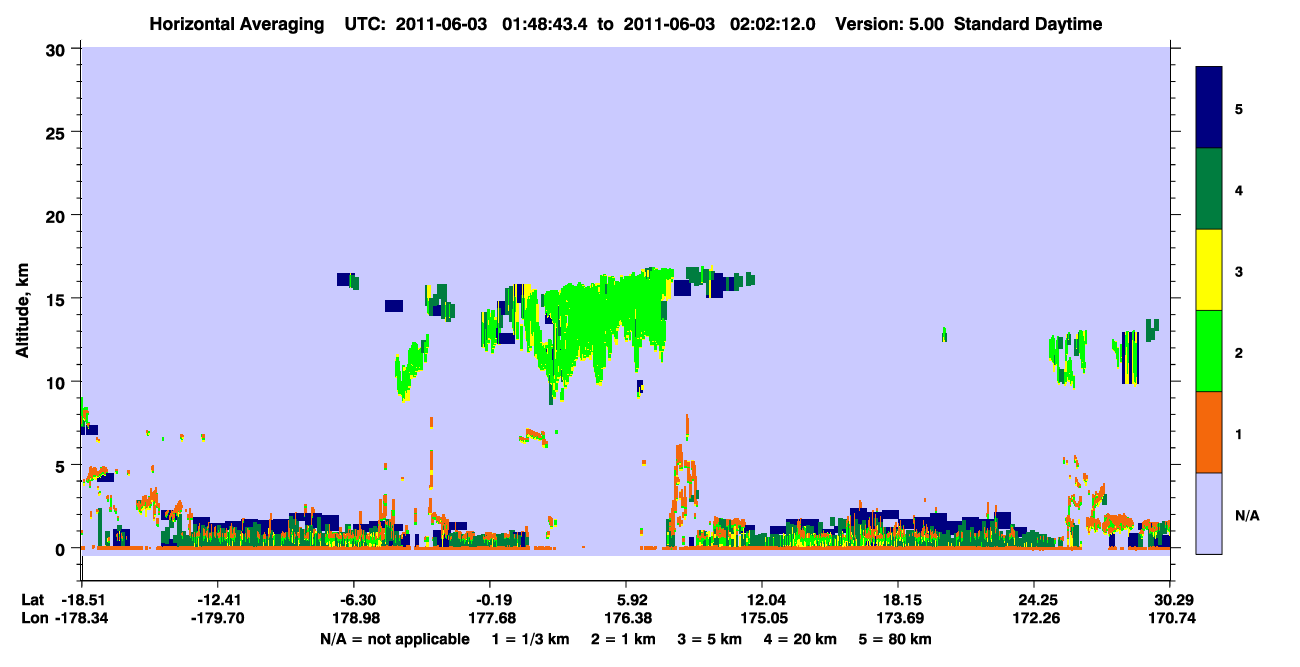
Task: Click the dark blue level 5 color swatch
Action: [x=1209, y=107]
